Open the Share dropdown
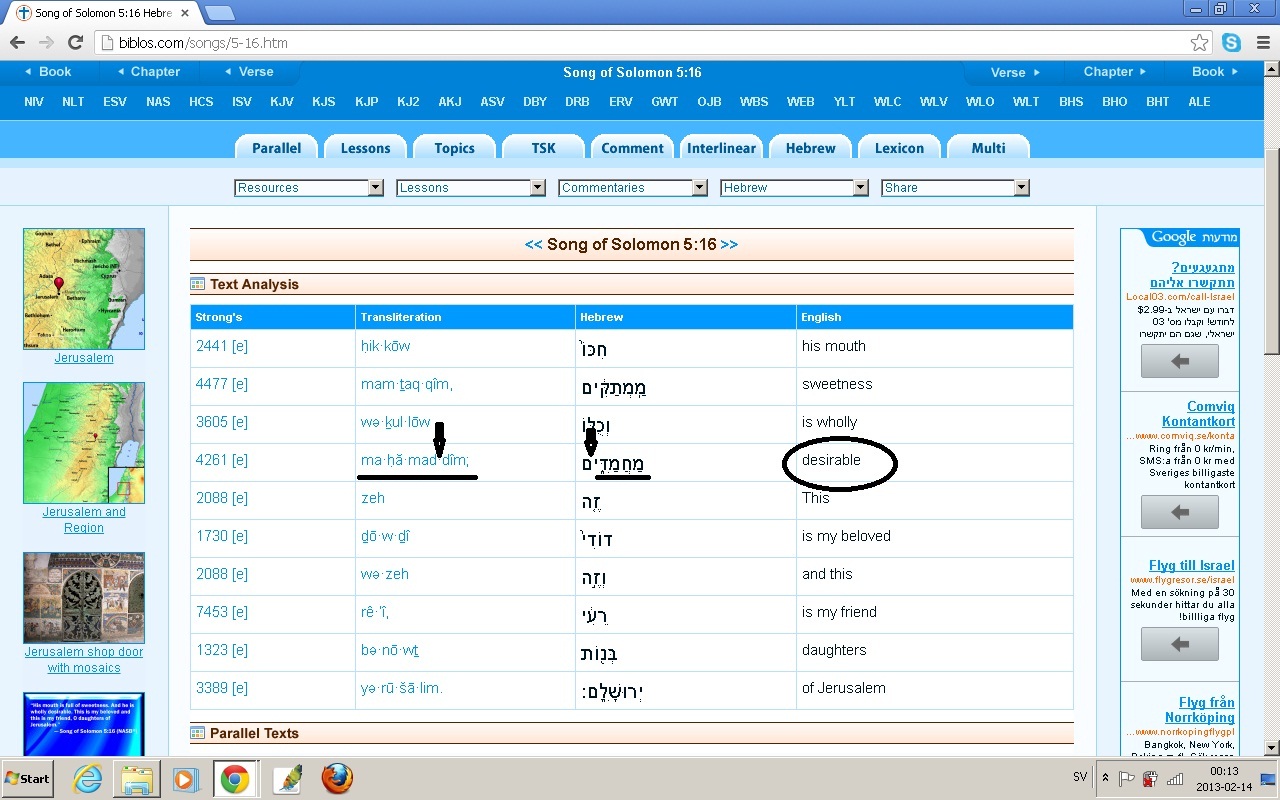 click(955, 187)
